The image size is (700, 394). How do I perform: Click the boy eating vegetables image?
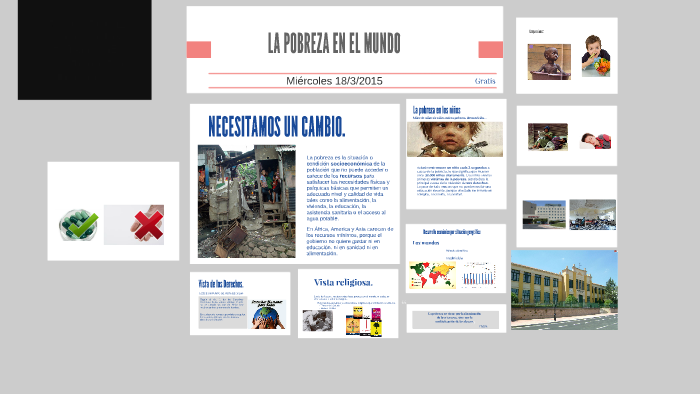coord(596,56)
